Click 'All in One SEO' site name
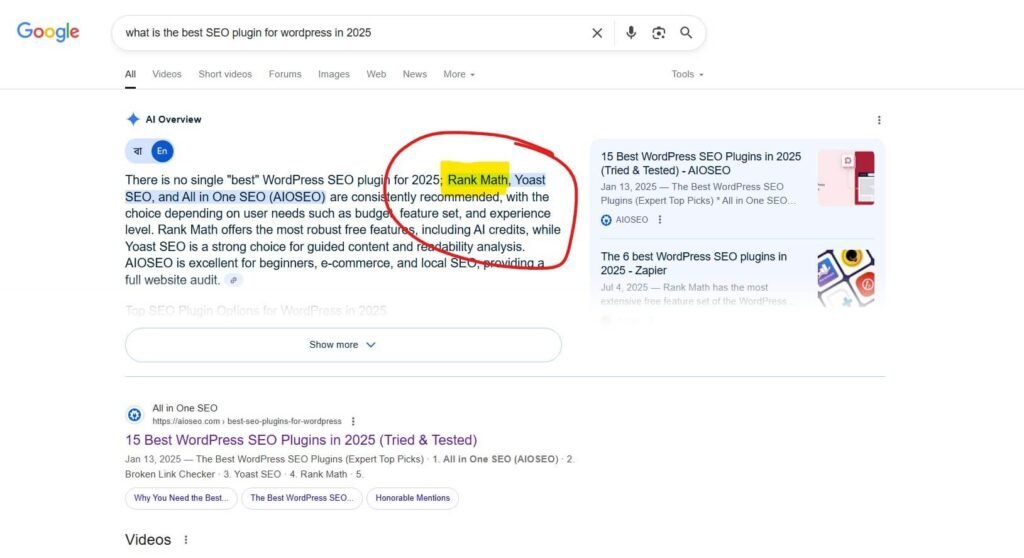This screenshot has width=1024, height=558. coord(185,408)
